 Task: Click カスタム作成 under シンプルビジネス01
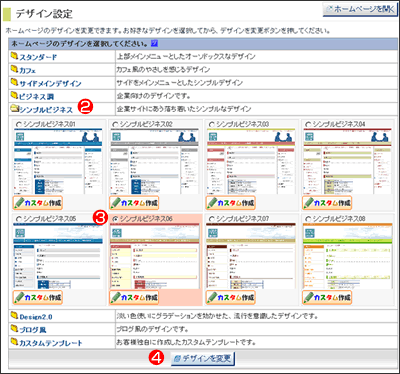38,203
